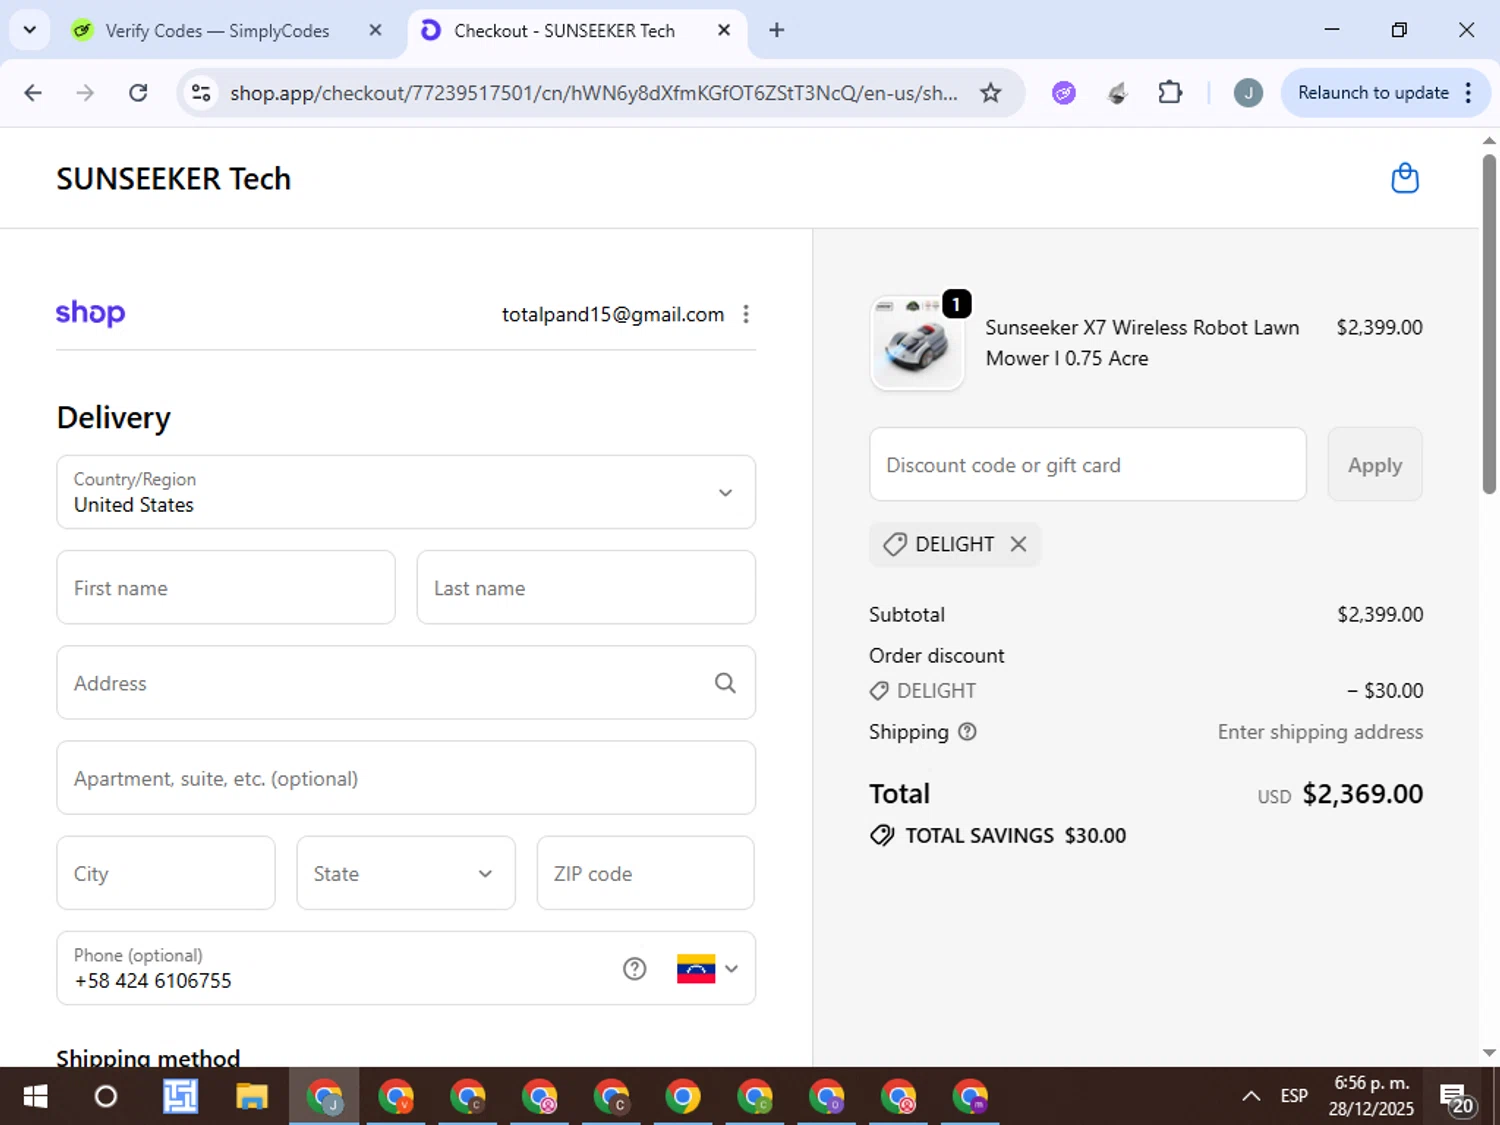This screenshot has width=1500, height=1125.
Task: Click the Apartment, suite, etc. field
Action: click(406, 778)
